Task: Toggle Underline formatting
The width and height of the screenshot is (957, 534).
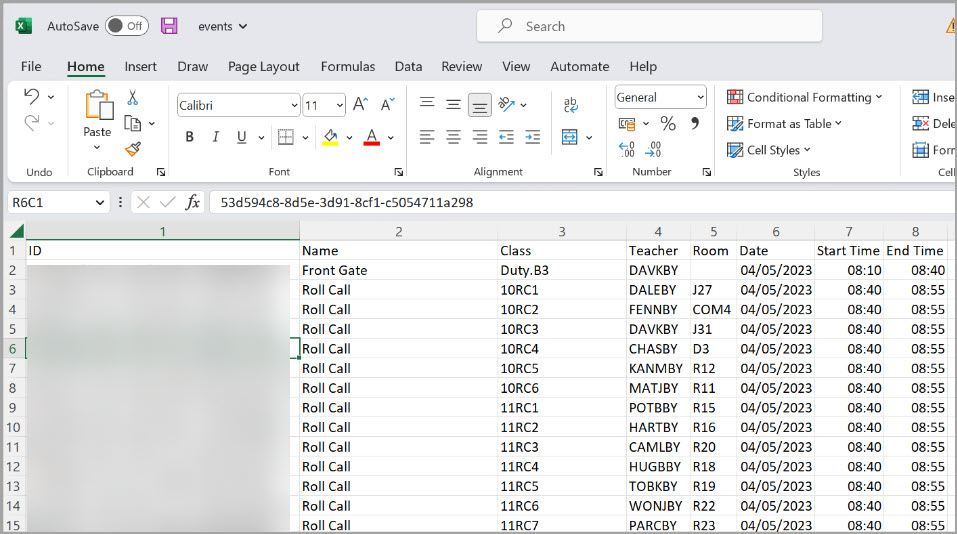Action: click(242, 137)
